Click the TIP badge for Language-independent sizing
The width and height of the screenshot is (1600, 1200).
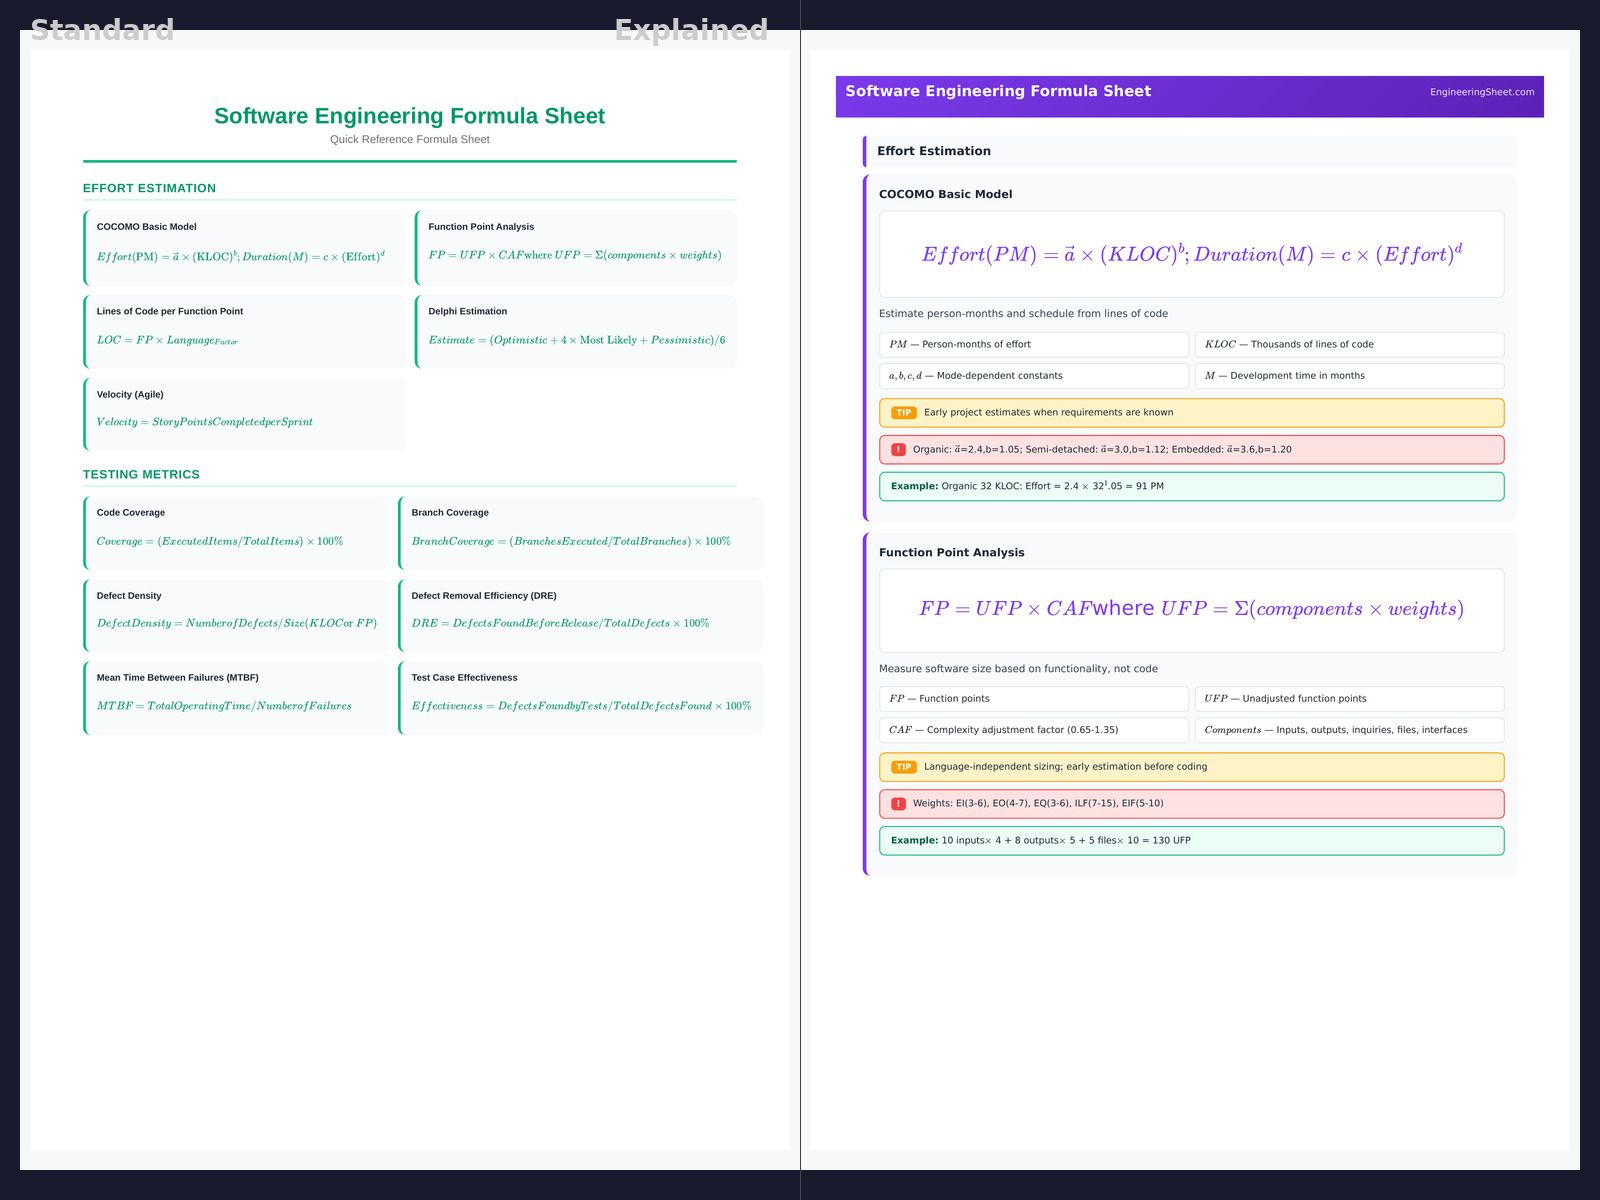tap(903, 767)
